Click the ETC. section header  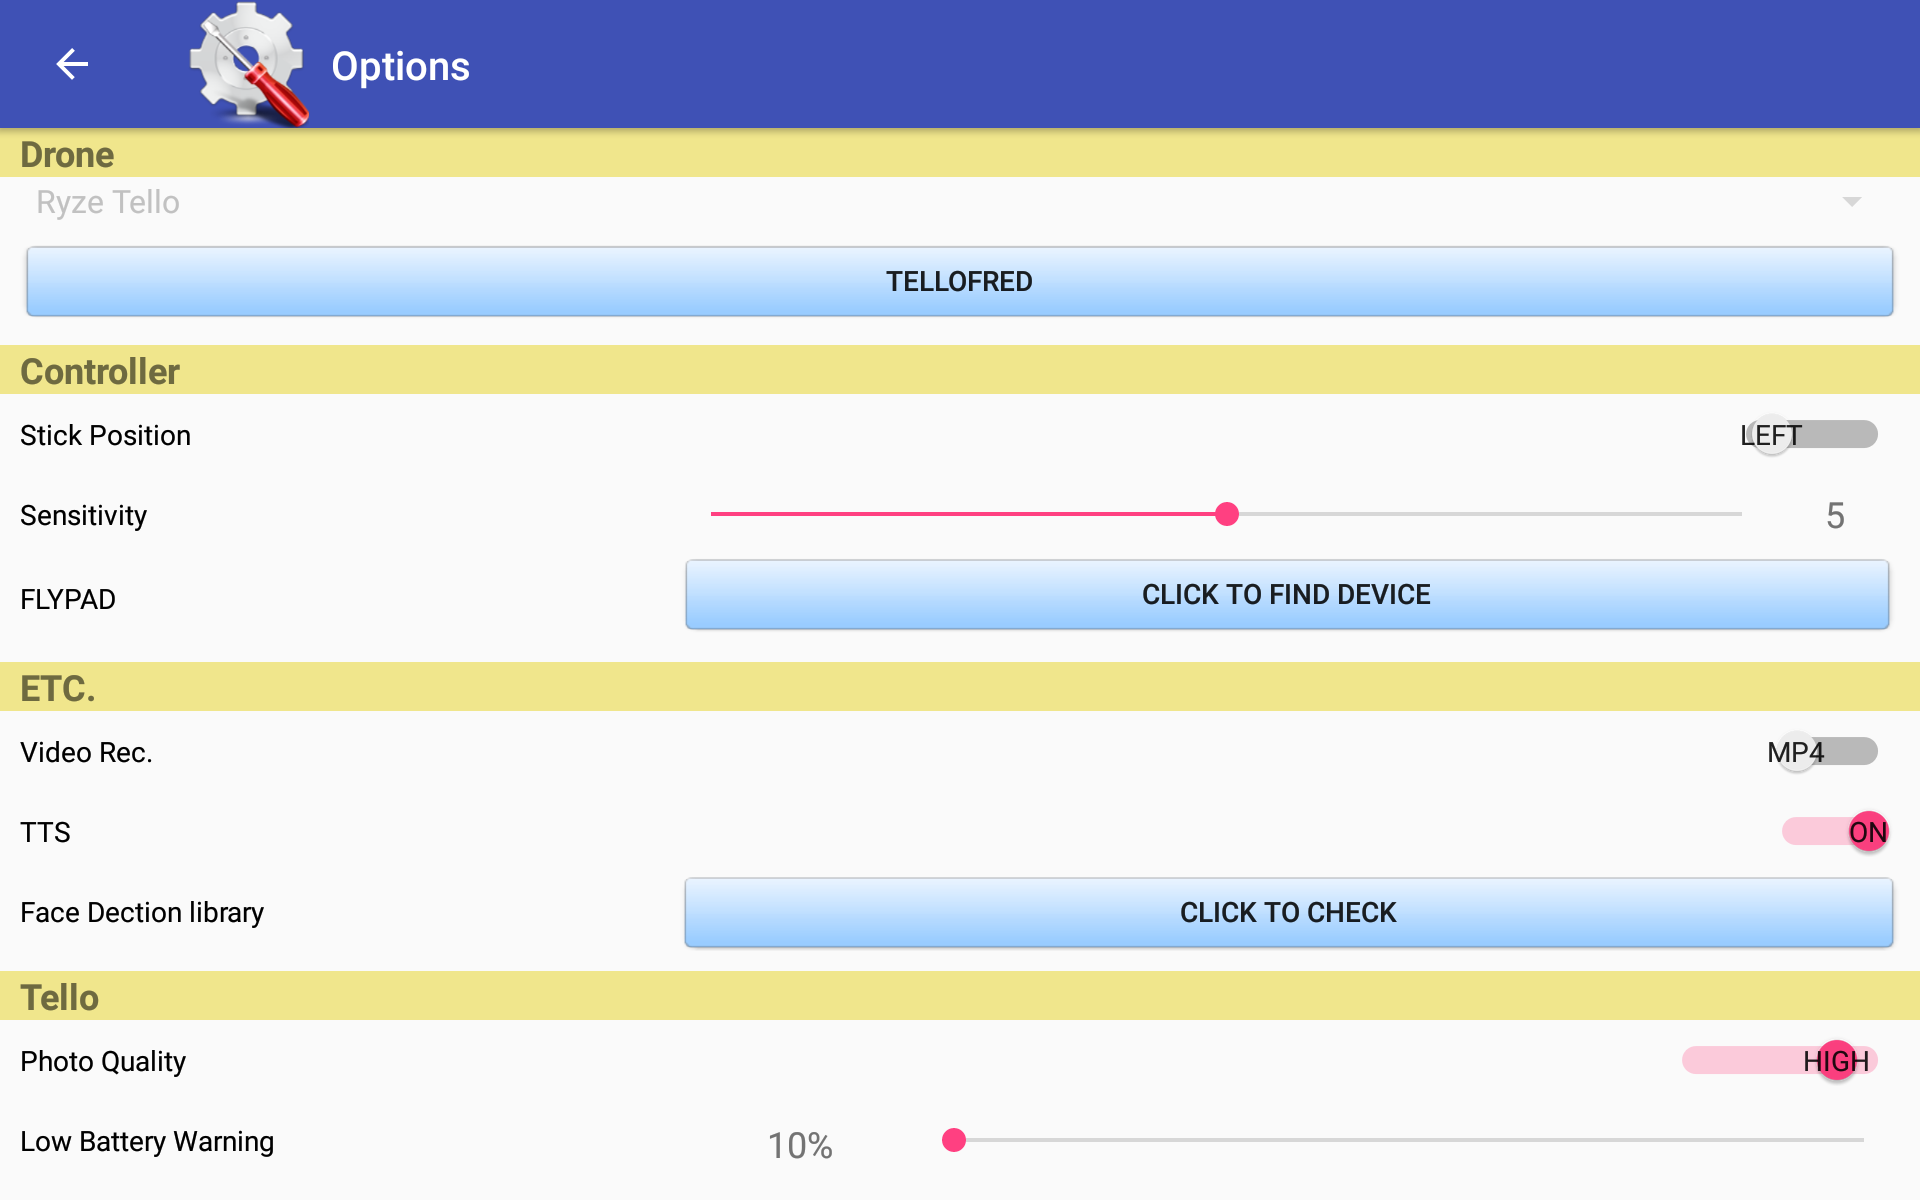pos(960,688)
